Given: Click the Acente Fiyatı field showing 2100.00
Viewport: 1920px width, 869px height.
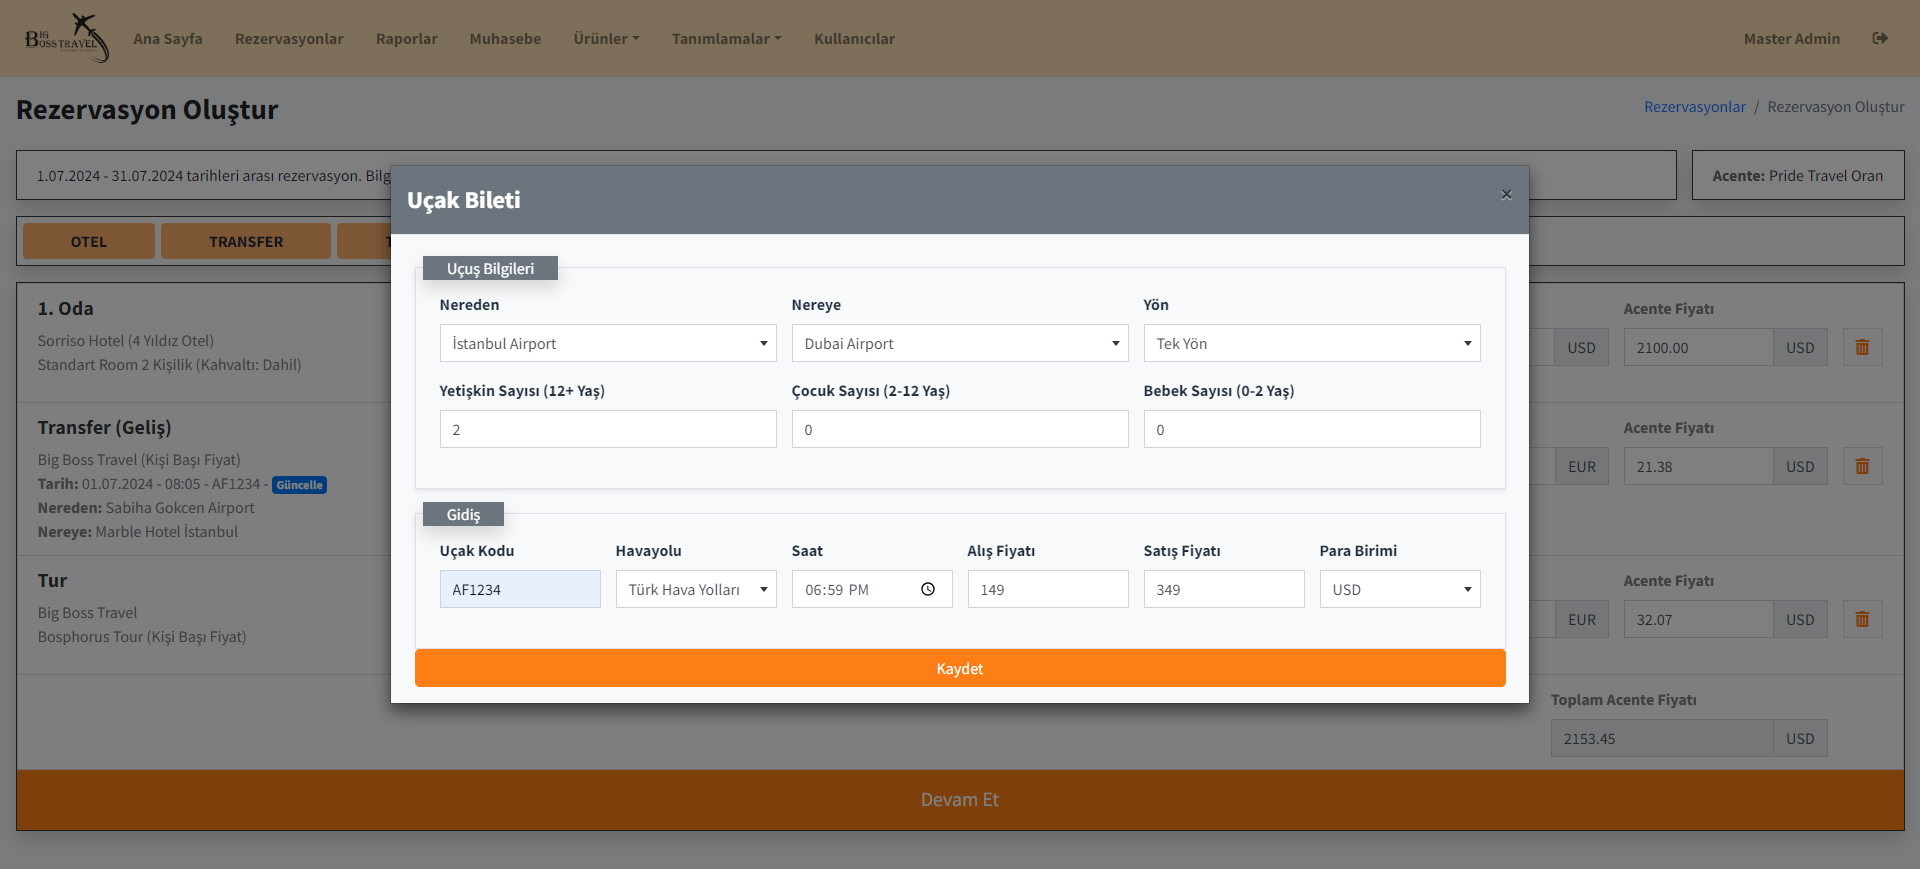Looking at the screenshot, I should pyautogui.click(x=1698, y=347).
